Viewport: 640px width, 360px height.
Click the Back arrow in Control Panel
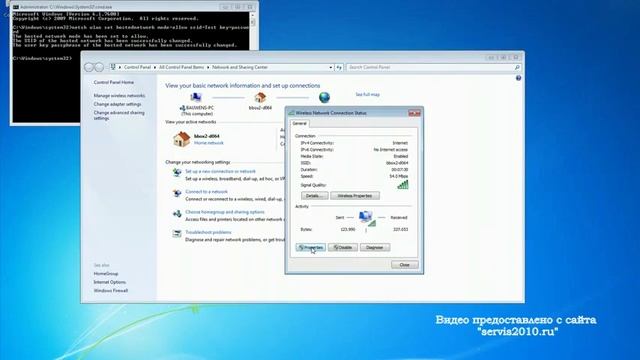pos(89,67)
